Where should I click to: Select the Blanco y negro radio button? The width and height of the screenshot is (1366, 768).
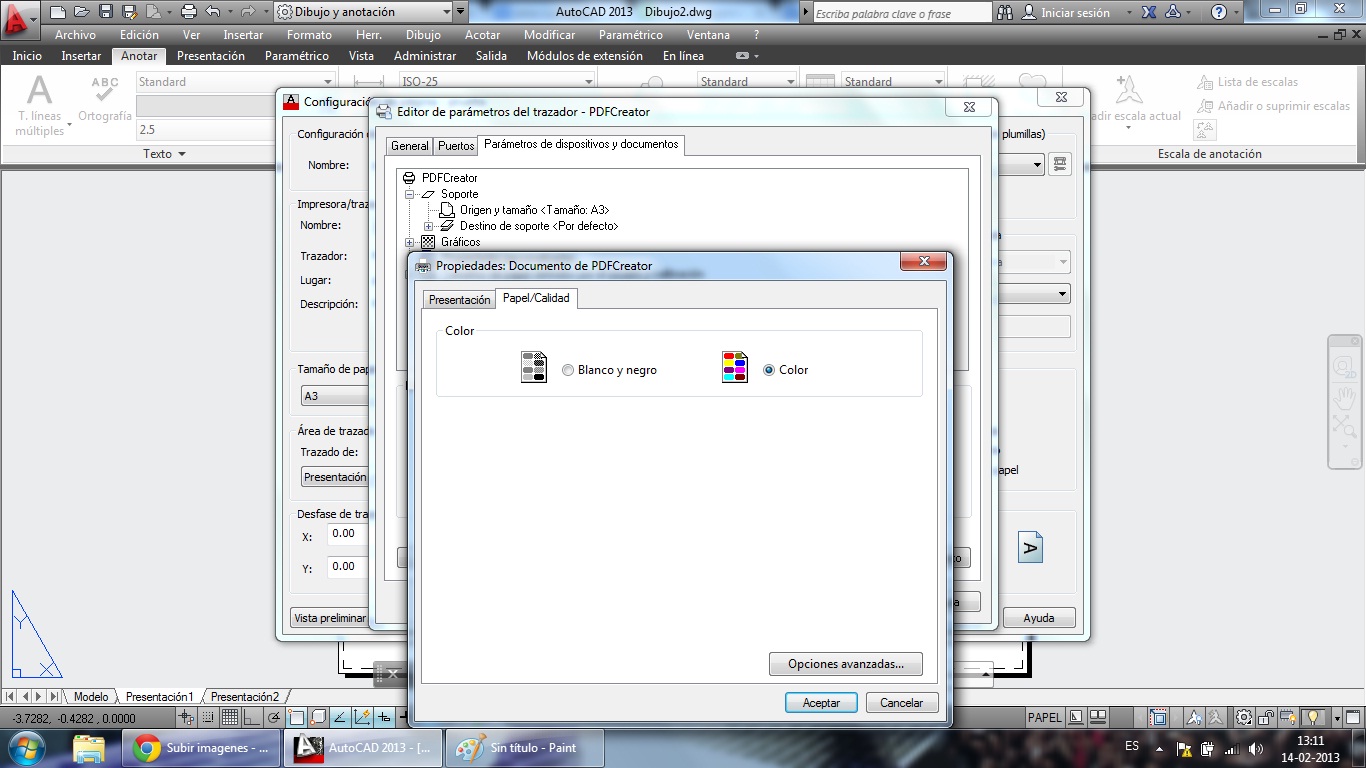coord(568,370)
